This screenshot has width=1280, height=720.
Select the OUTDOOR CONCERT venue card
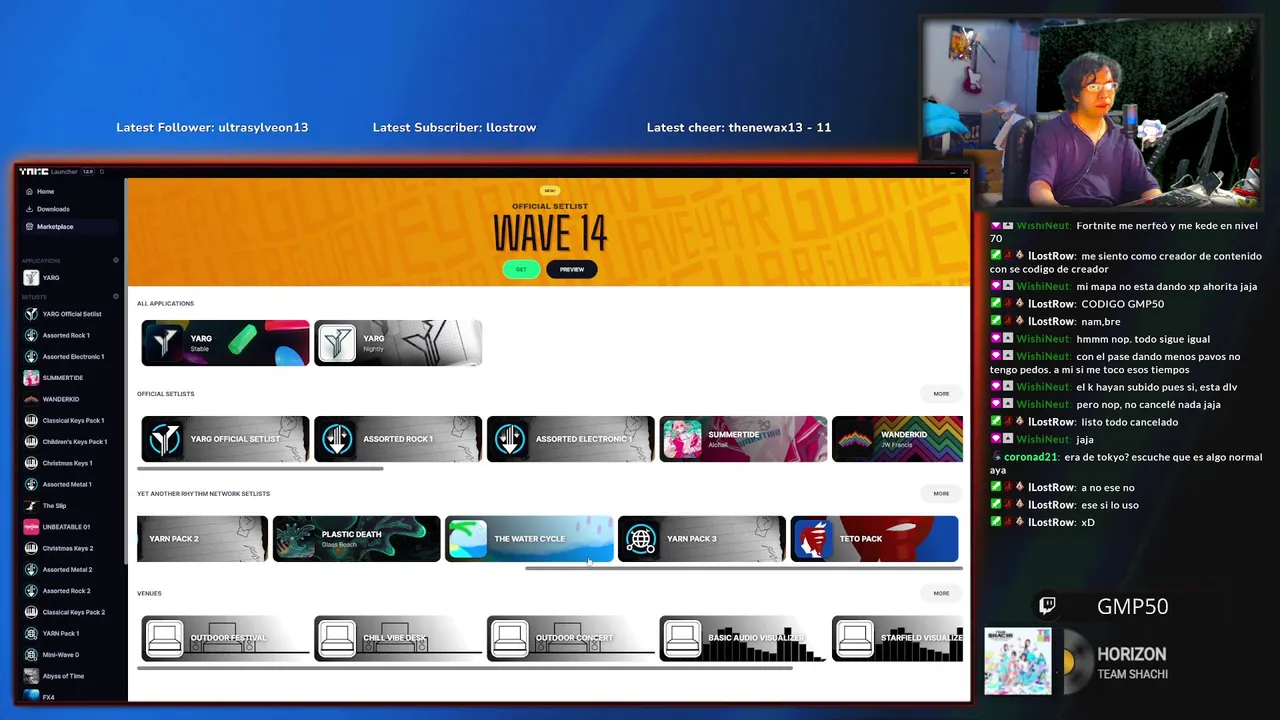point(570,638)
